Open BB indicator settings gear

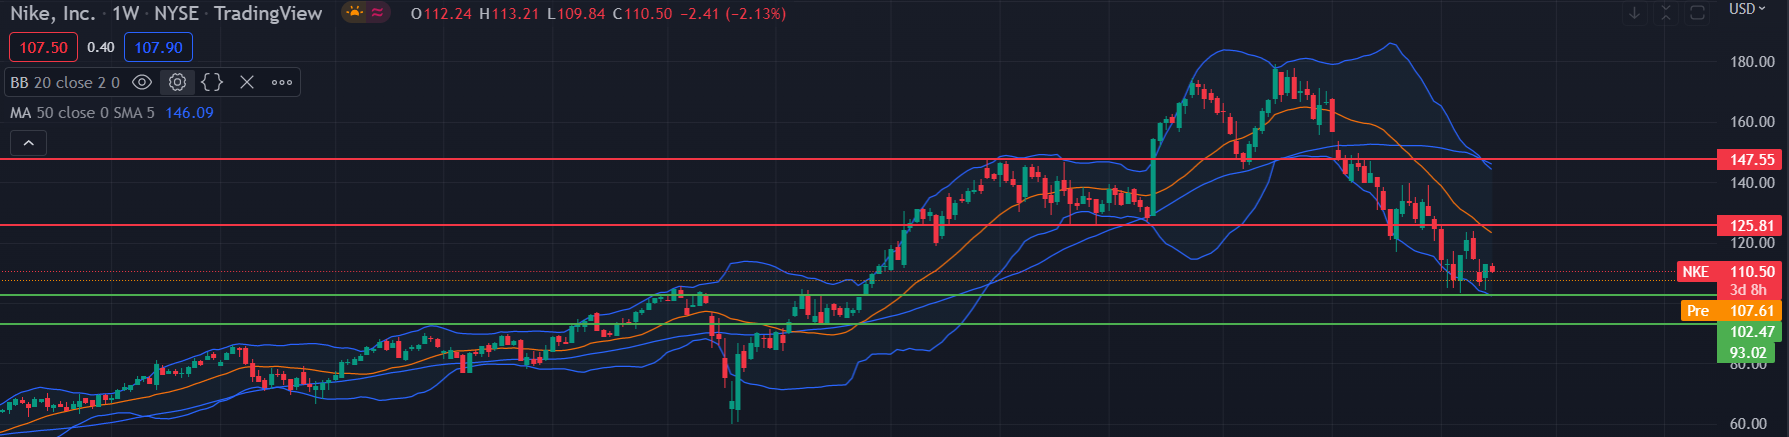[x=177, y=82]
